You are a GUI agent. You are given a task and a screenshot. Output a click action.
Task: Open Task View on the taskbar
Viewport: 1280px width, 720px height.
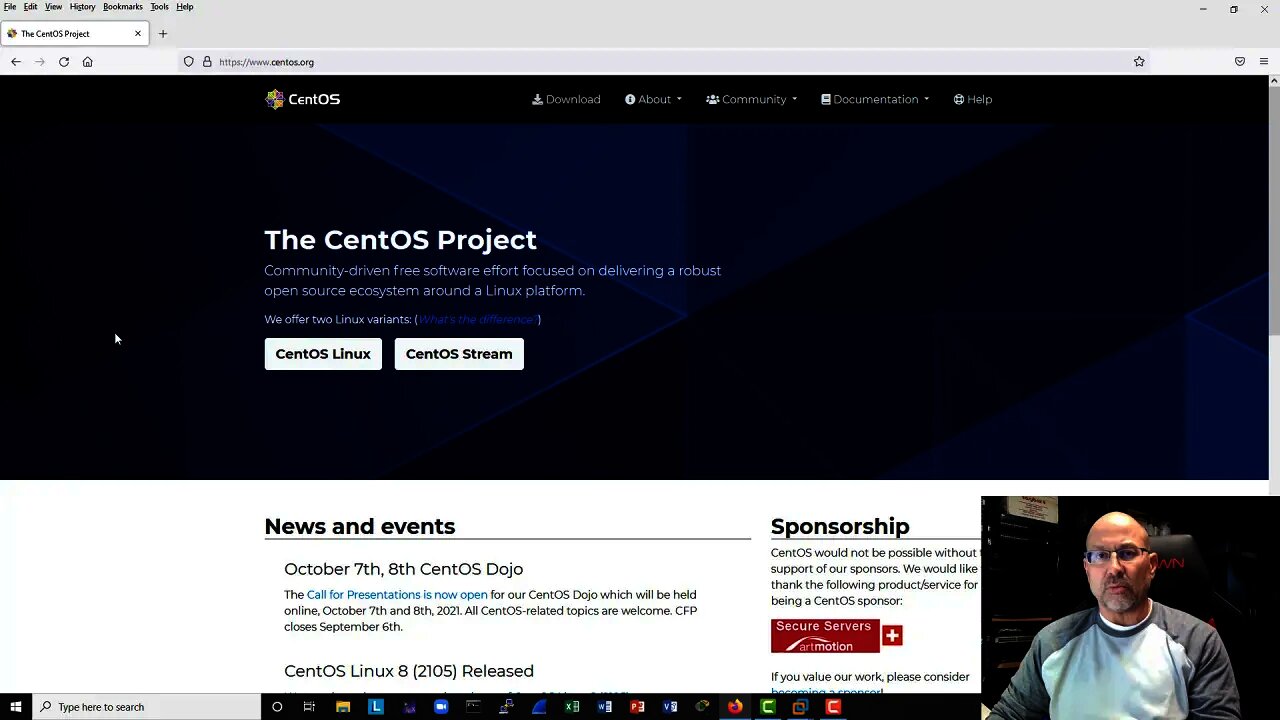pos(309,707)
